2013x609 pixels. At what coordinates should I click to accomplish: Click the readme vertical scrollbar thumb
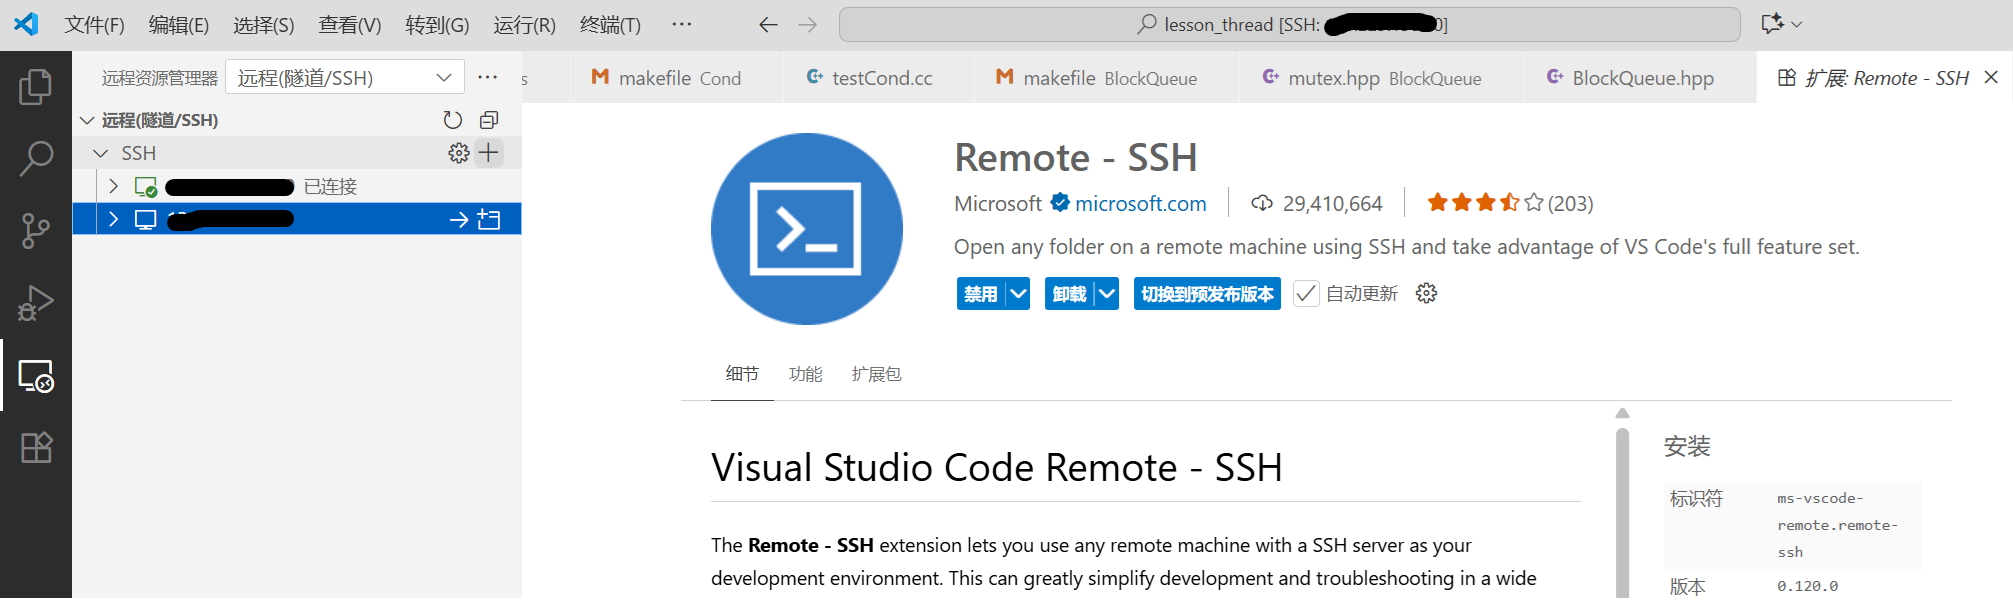pos(1622,515)
